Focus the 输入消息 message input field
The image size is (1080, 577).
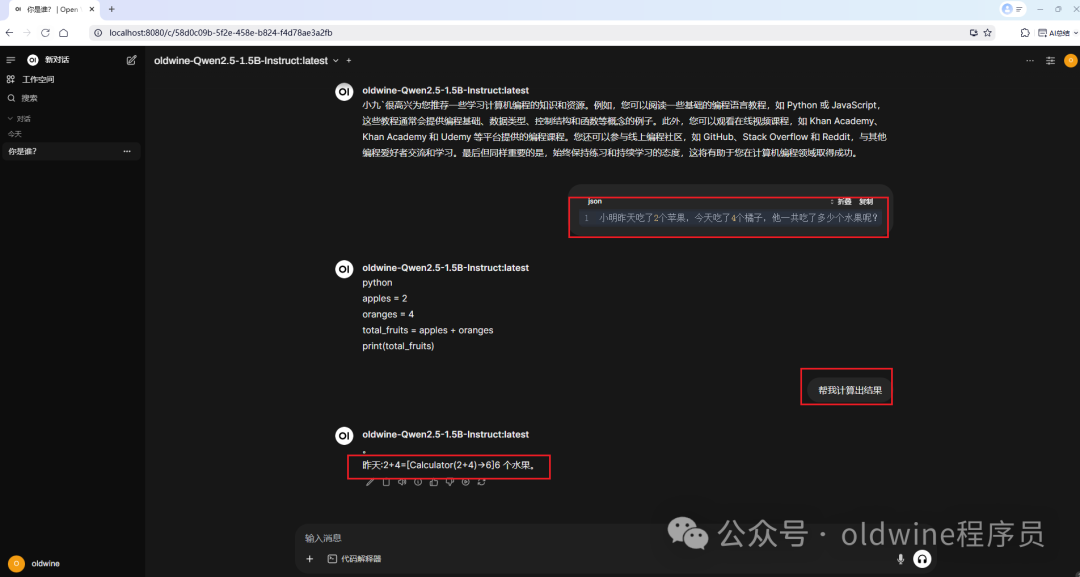pos(613,538)
